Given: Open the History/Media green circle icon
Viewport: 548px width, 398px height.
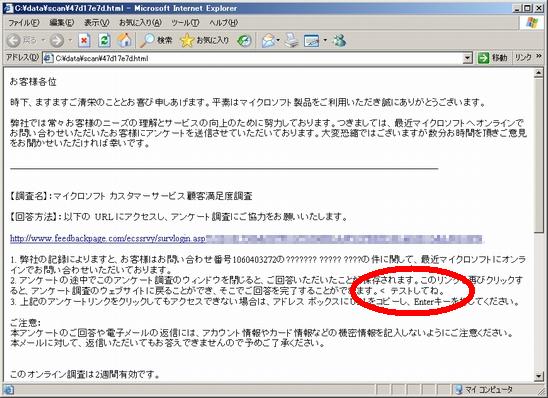Looking at the screenshot, I should point(244,41).
